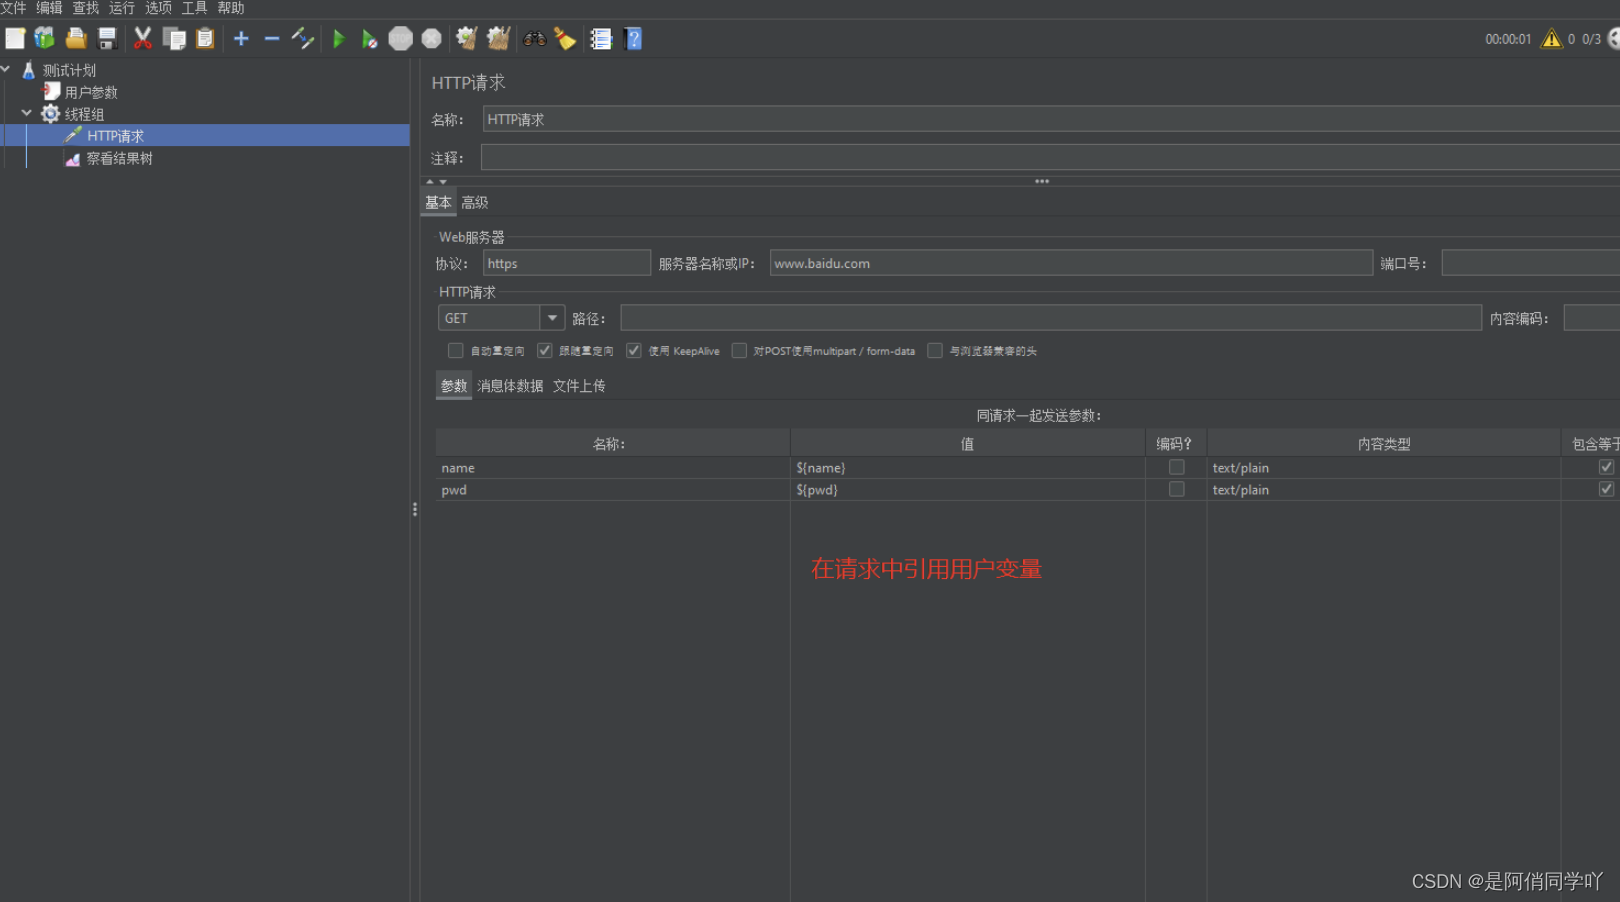Screen dimensions: 1620x902
Task: Toggle 包含等于 checkbox for name row
Action: [1606, 467]
